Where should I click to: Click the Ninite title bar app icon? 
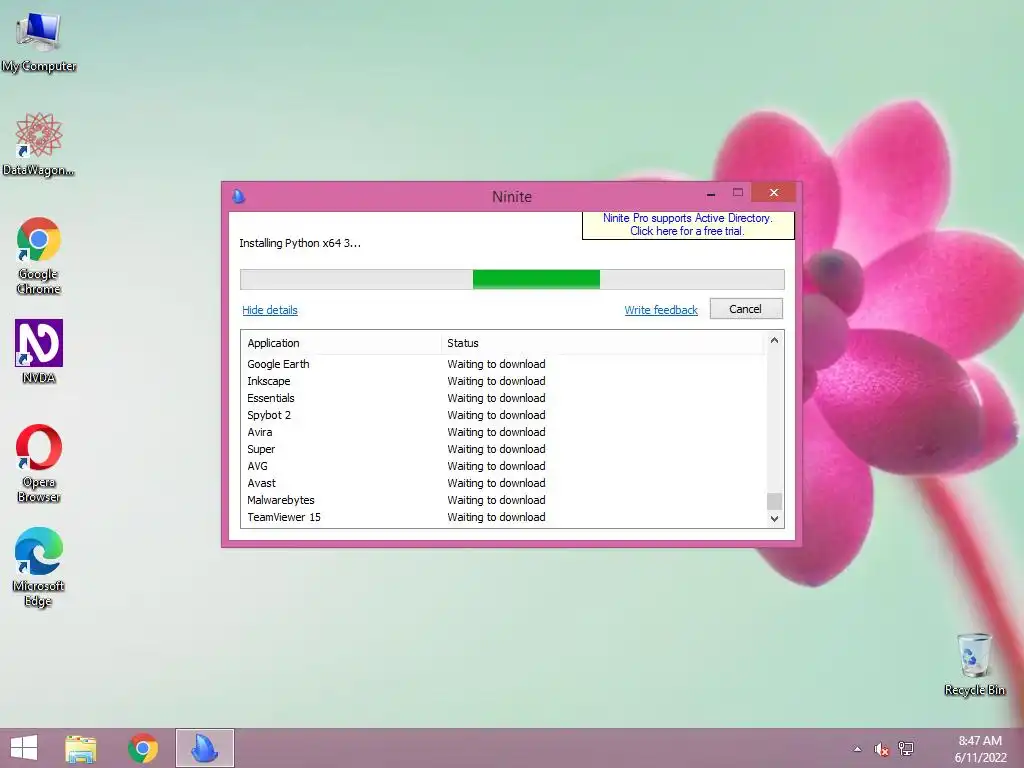pos(238,197)
